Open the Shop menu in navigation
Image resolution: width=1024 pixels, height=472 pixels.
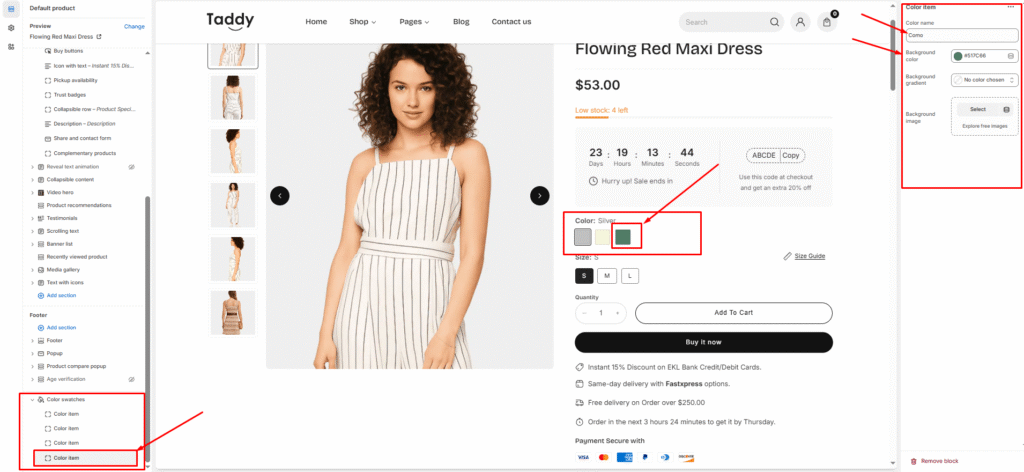point(362,22)
